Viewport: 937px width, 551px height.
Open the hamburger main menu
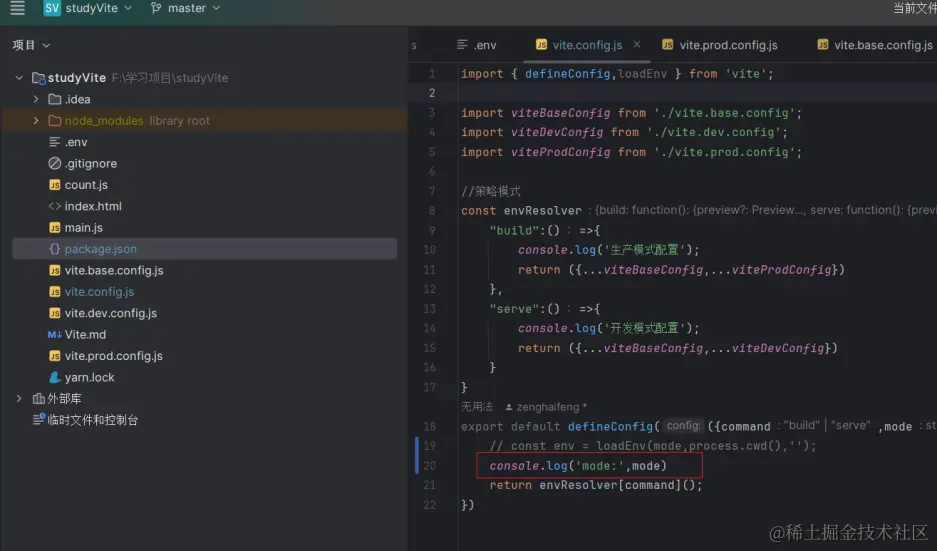[17, 8]
